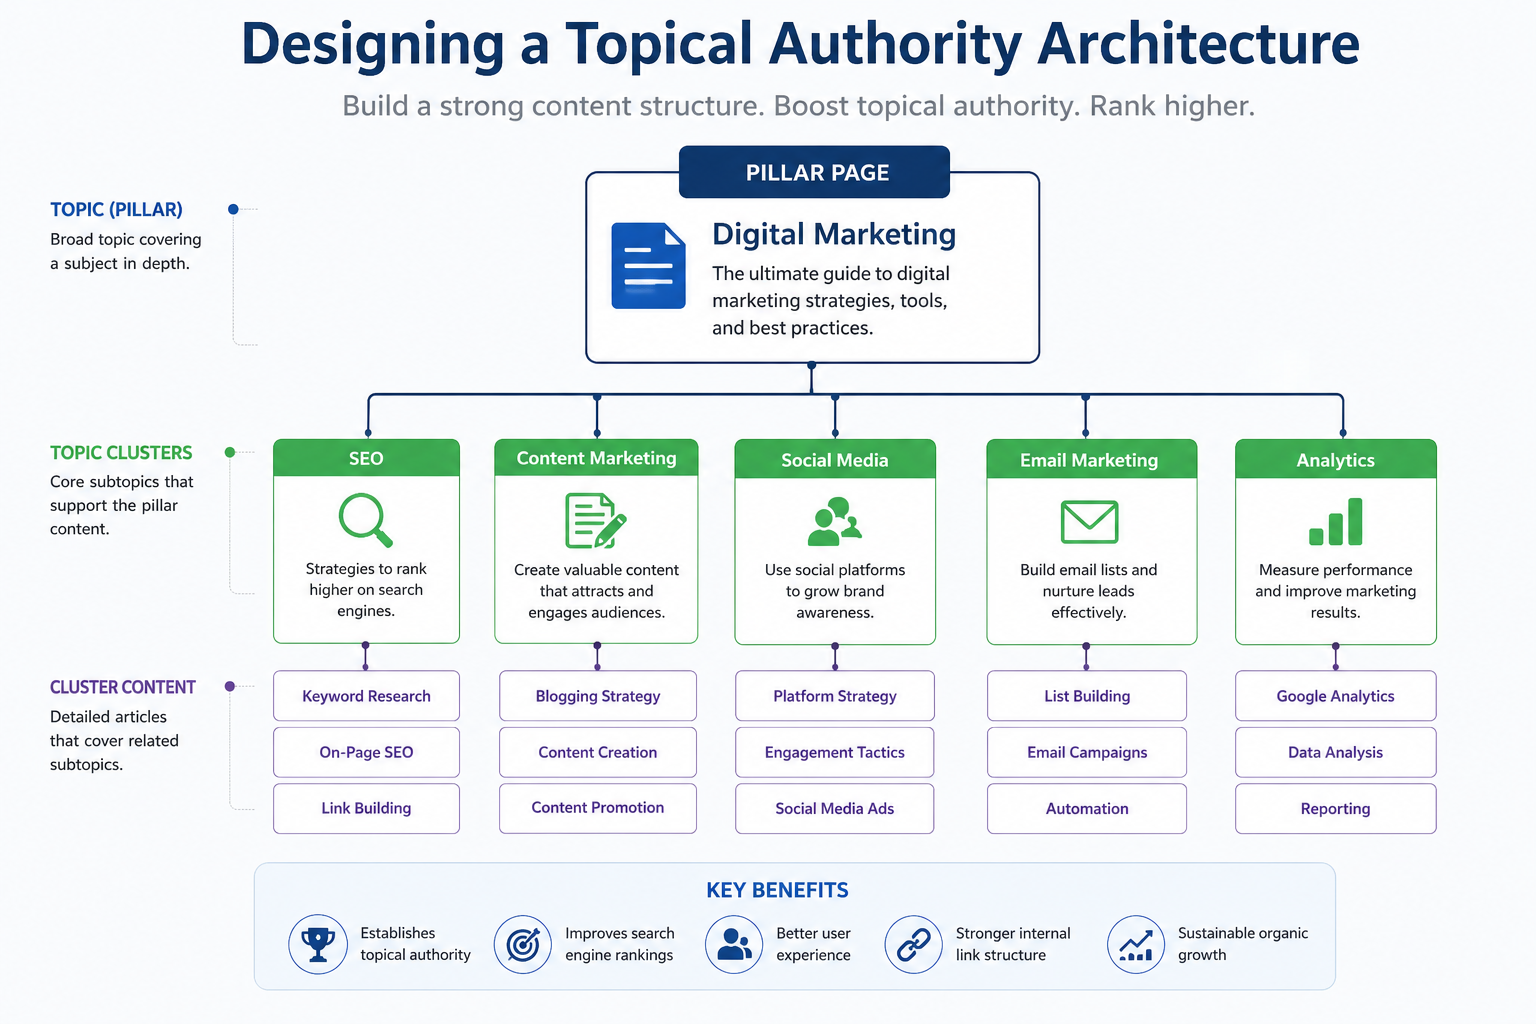The image size is (1536, 1024).
Task: Open the Keyword Research box
Action: [x=366, y=696]
